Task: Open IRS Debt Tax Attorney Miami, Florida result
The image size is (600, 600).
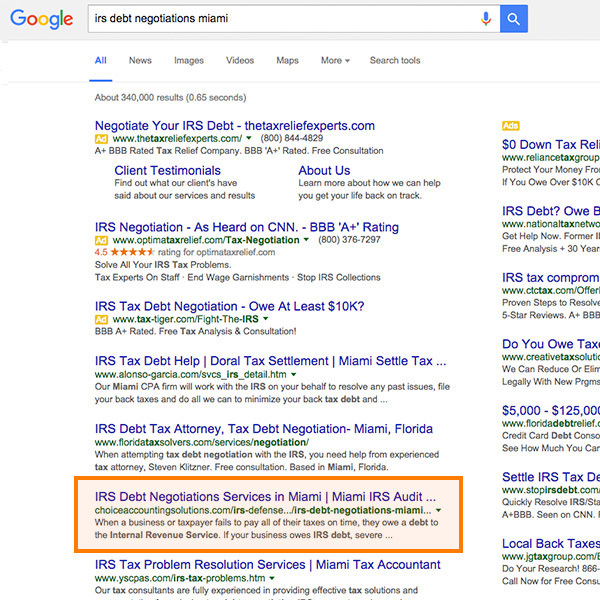Action: pos(264,429)
